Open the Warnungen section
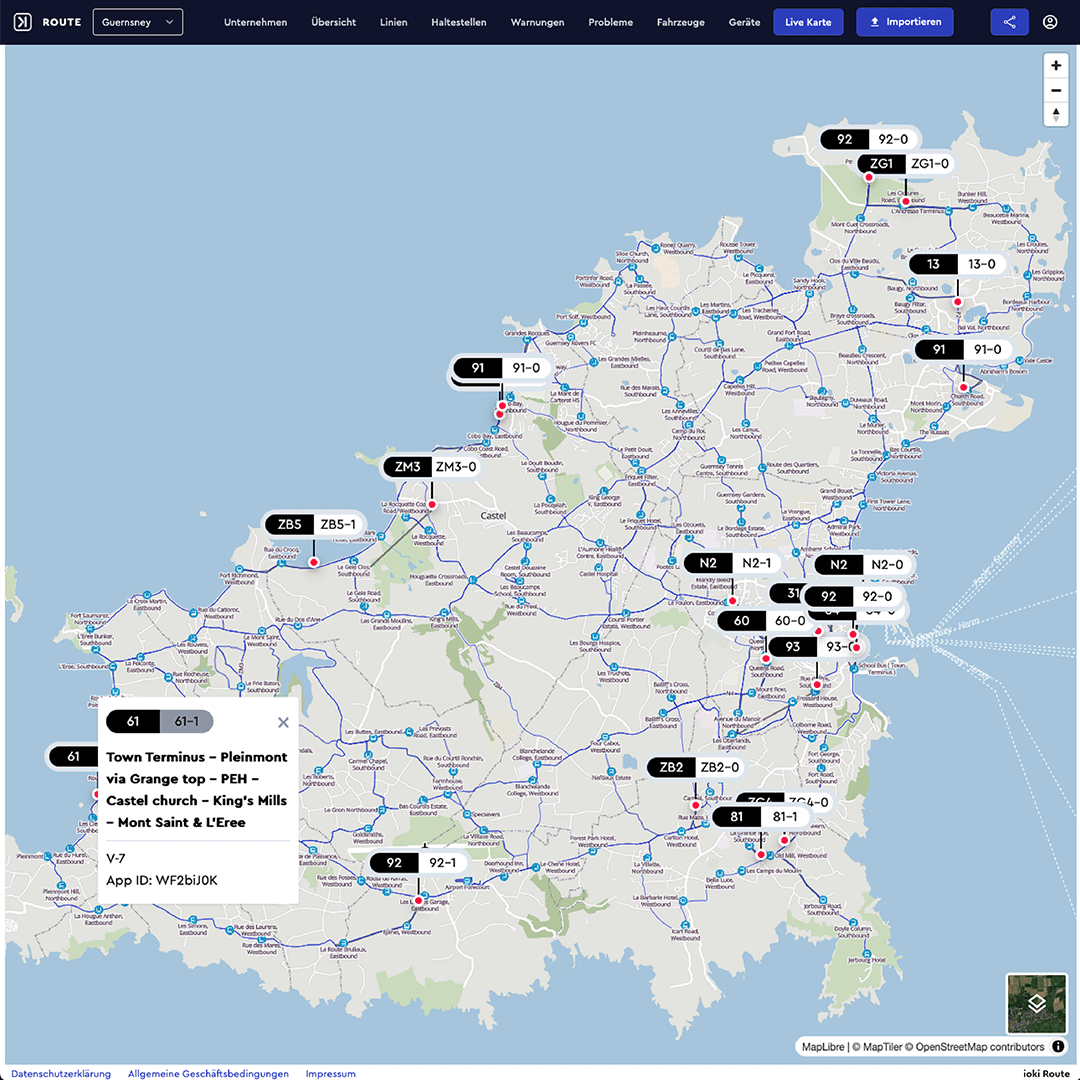 click(x=537, y=22)
